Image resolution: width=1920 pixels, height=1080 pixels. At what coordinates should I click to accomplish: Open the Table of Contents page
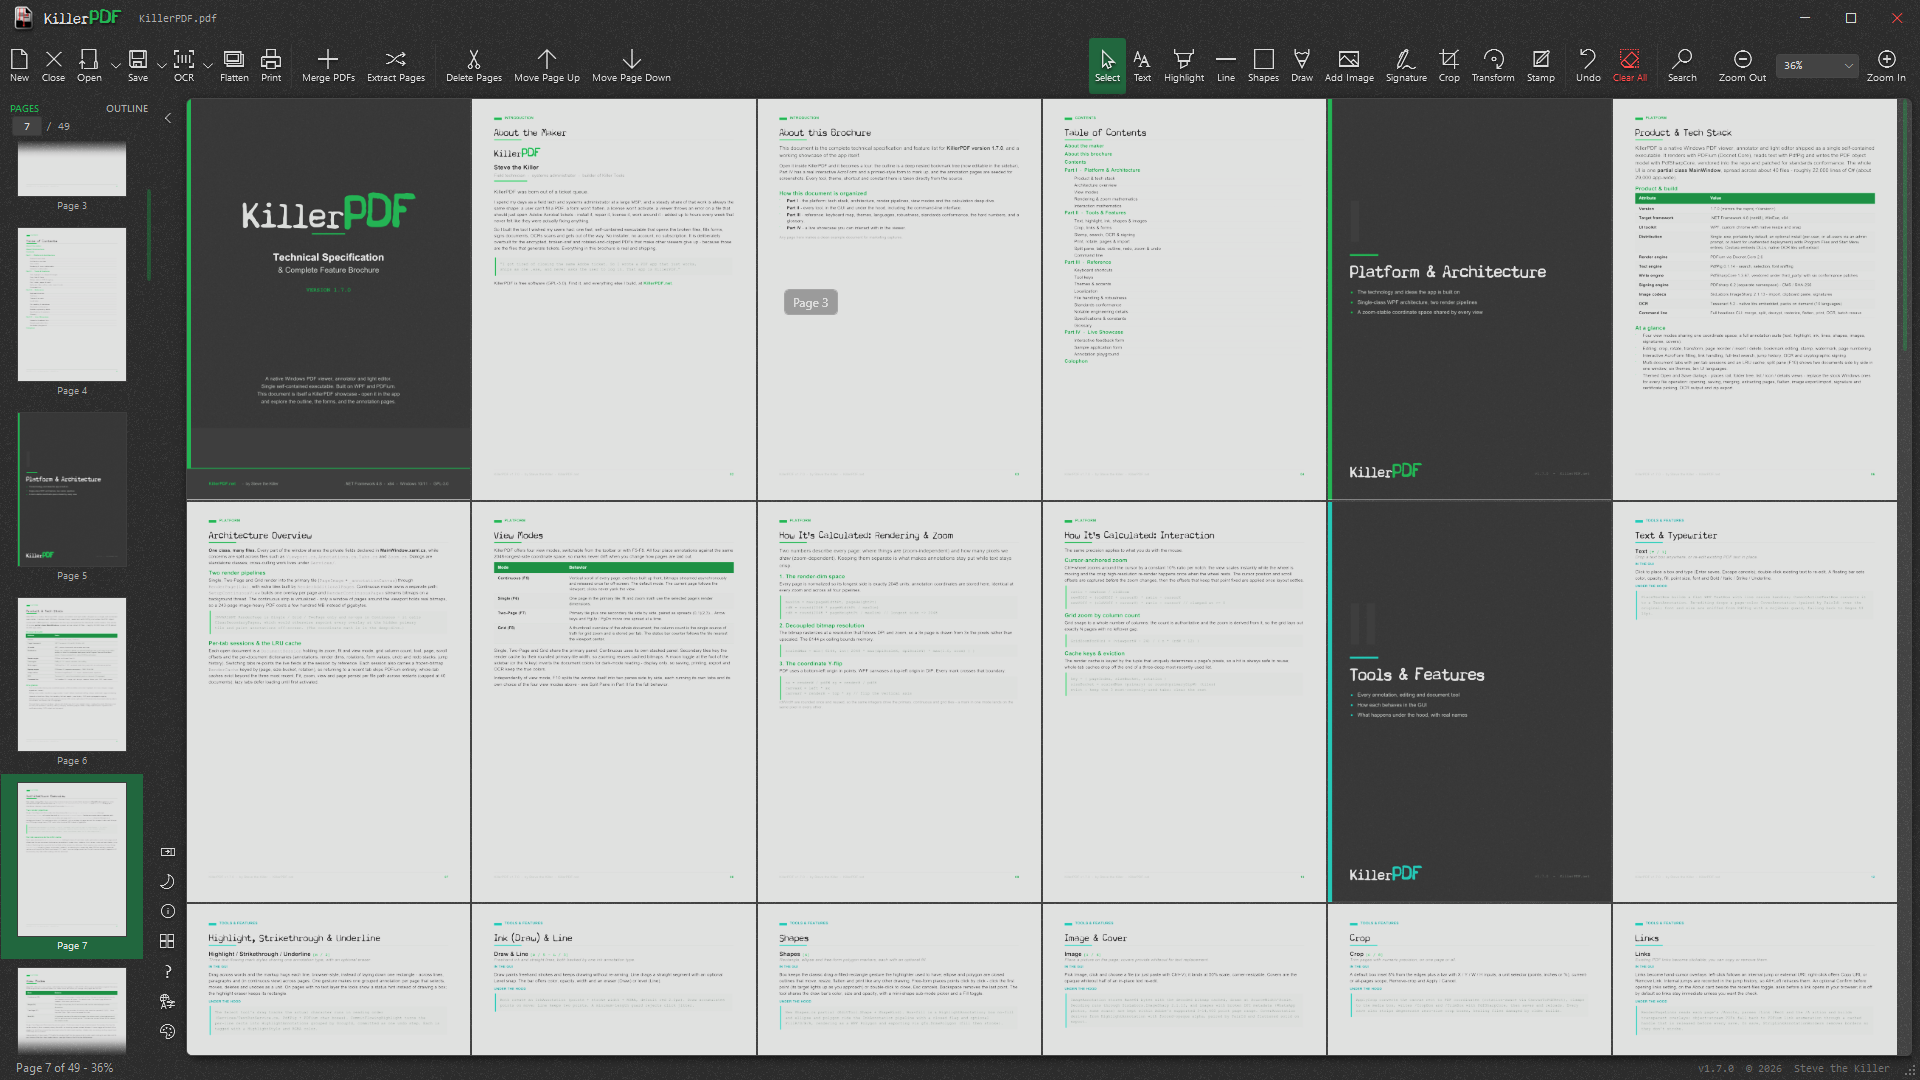(x=1184, y=299)
